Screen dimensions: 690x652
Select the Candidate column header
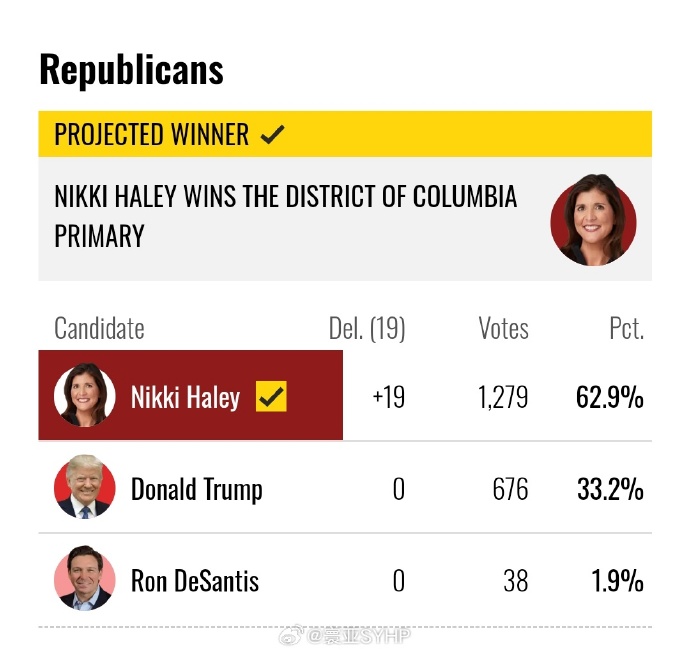tap(99, 329)
